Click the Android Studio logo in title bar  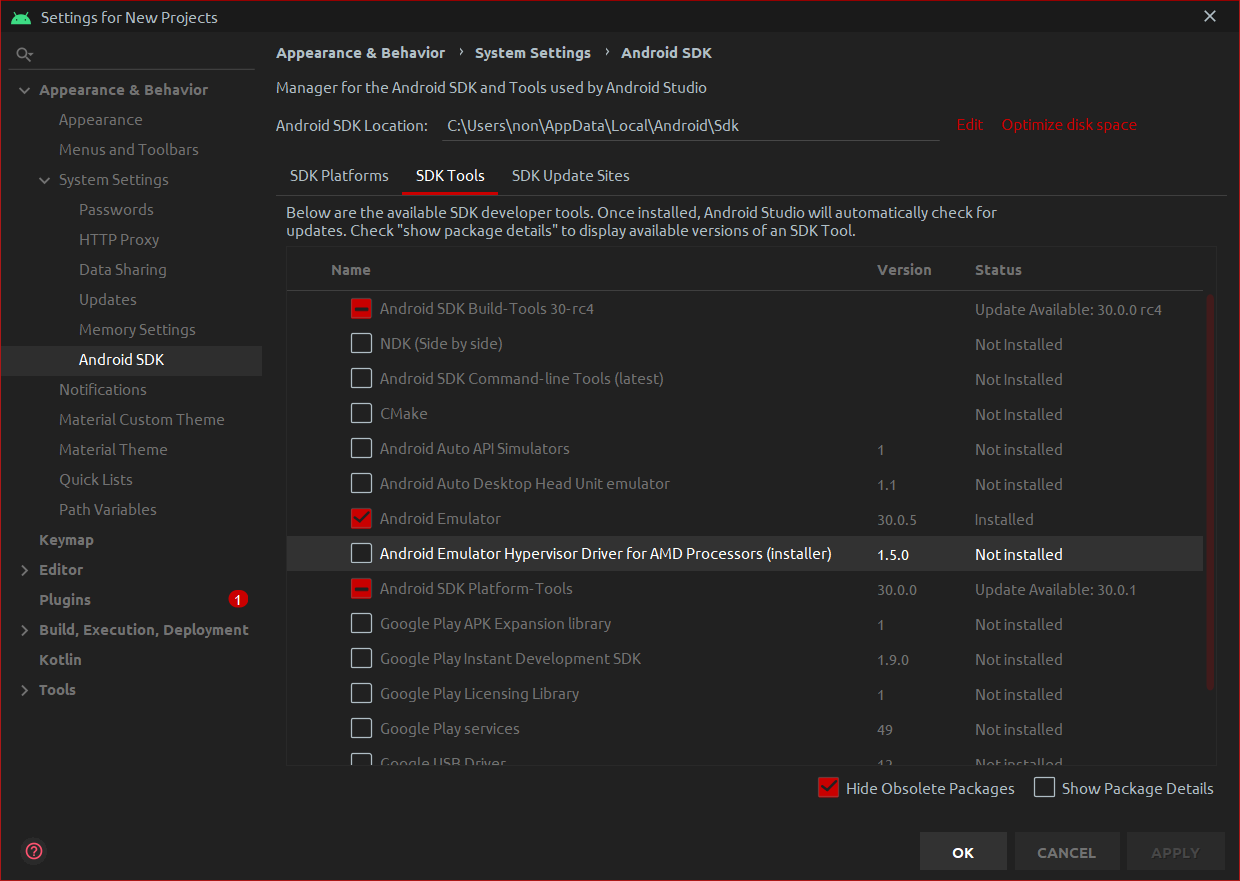21,17
